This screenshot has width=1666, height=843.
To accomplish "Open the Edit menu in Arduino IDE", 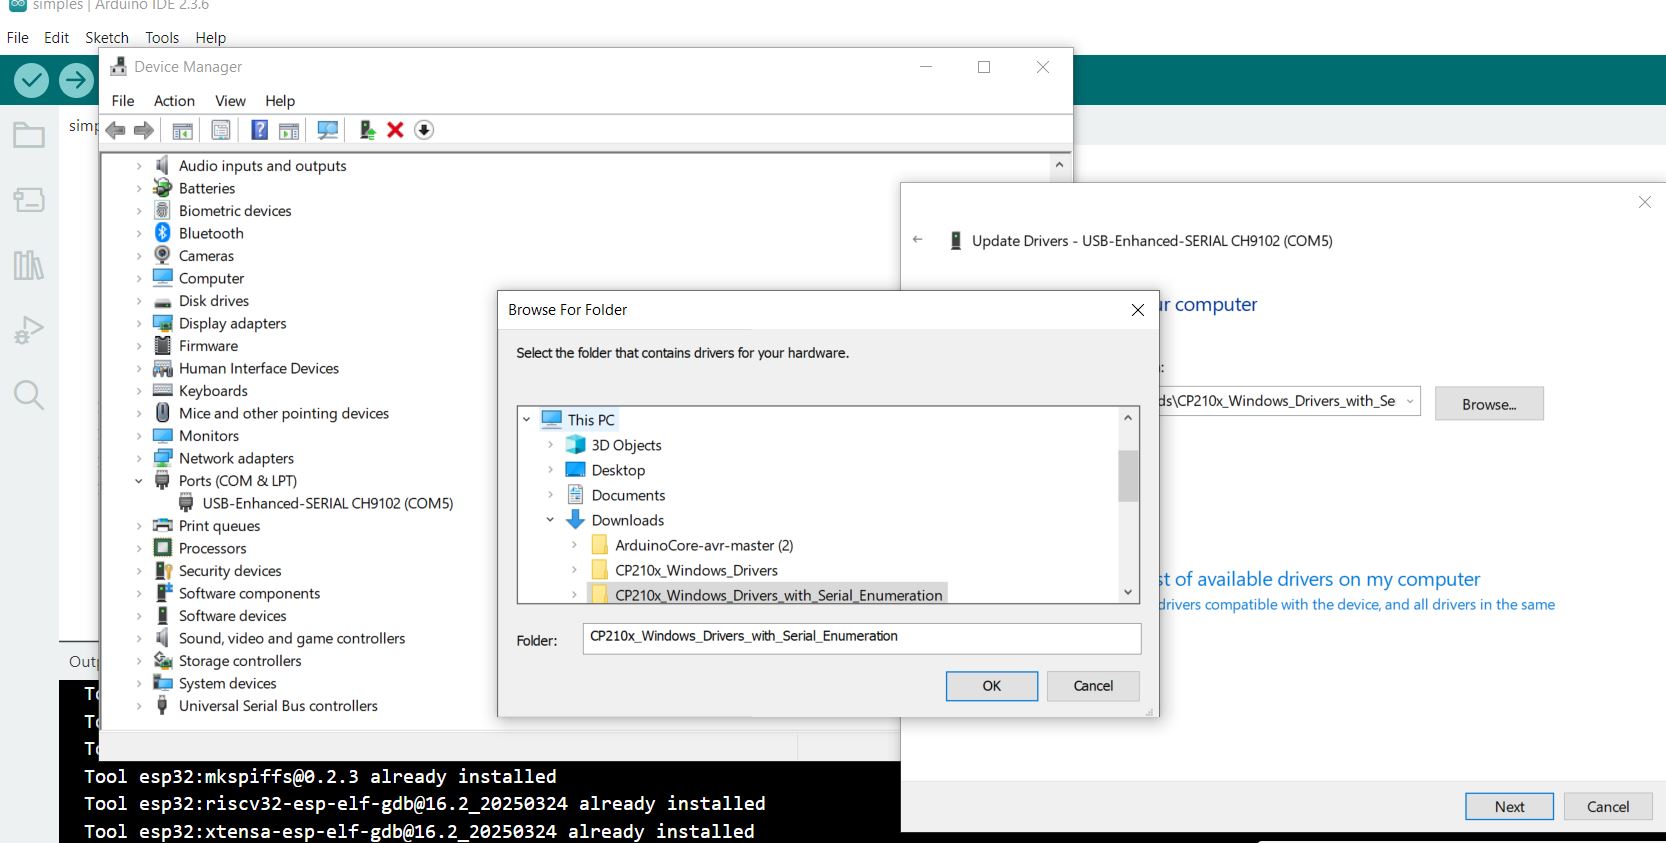I will 57,38.
